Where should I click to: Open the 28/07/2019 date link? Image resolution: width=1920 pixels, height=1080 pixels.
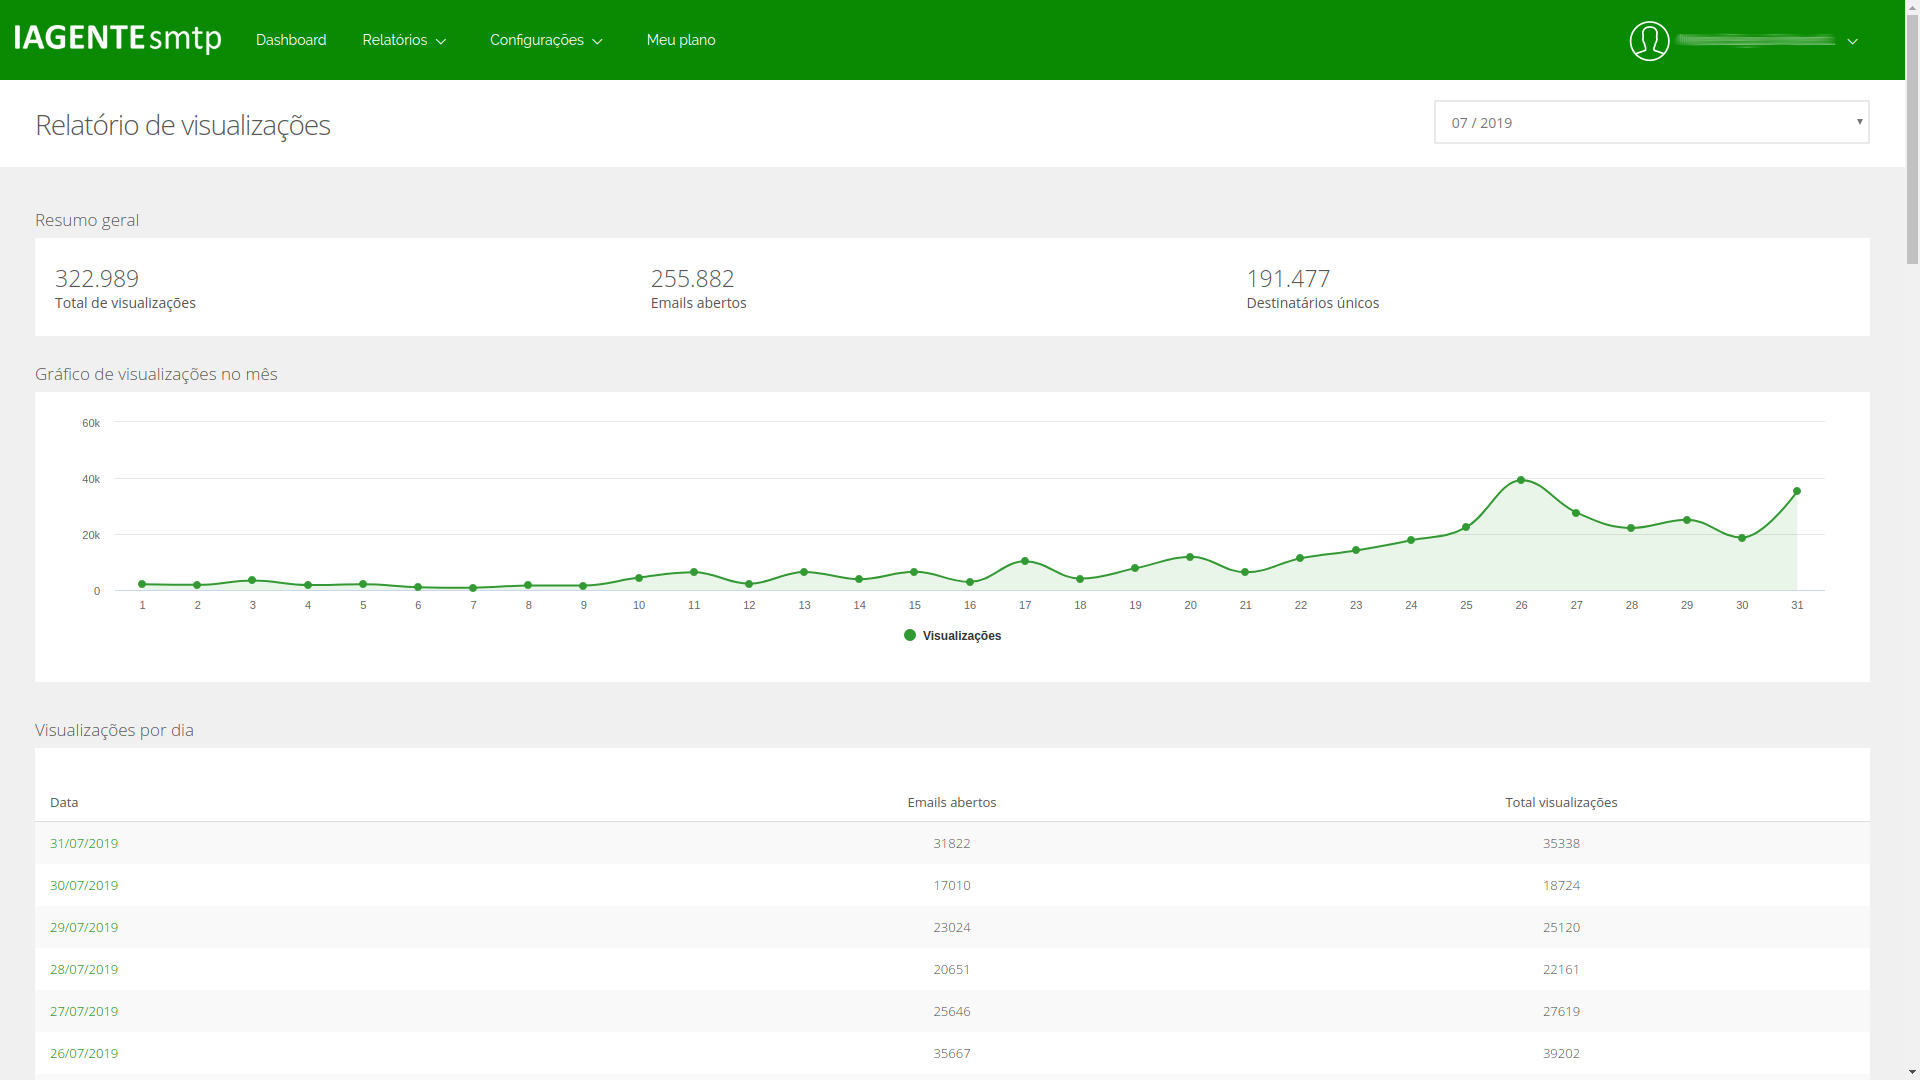point(84,969)
